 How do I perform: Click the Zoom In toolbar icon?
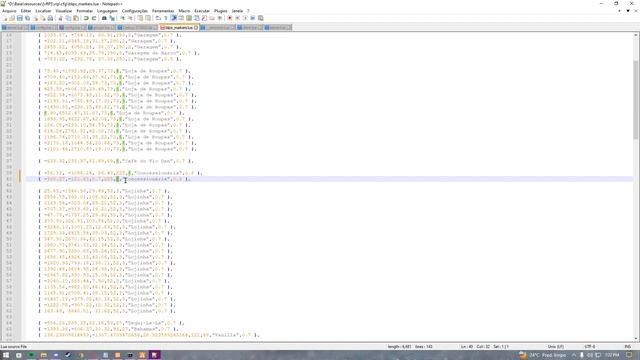[x=122, y=18]
